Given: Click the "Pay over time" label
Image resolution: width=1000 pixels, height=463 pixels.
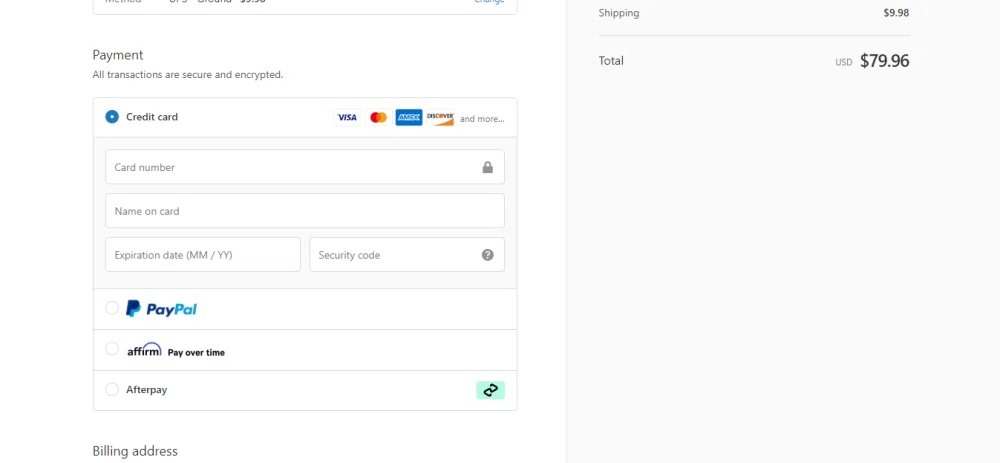Looking at the screenshot, I should point(196,352).
